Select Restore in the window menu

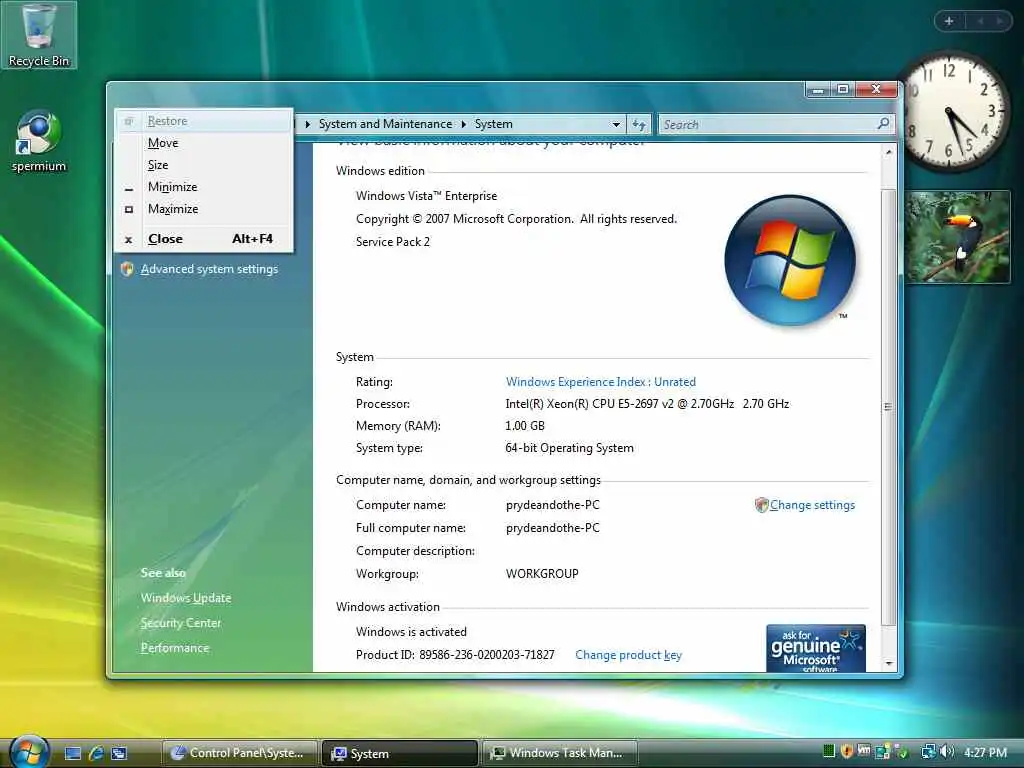click(x=204, y=121)
